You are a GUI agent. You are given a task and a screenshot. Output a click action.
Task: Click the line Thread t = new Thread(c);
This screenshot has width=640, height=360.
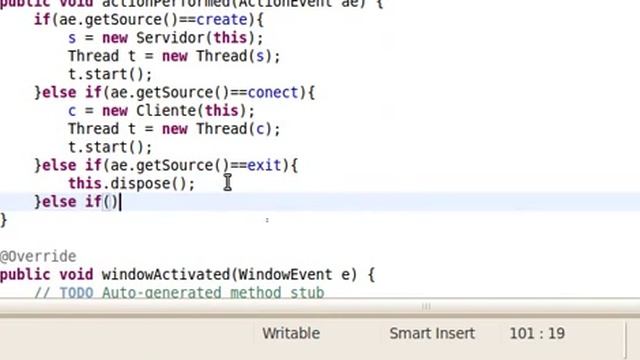(x=174, y=129)
